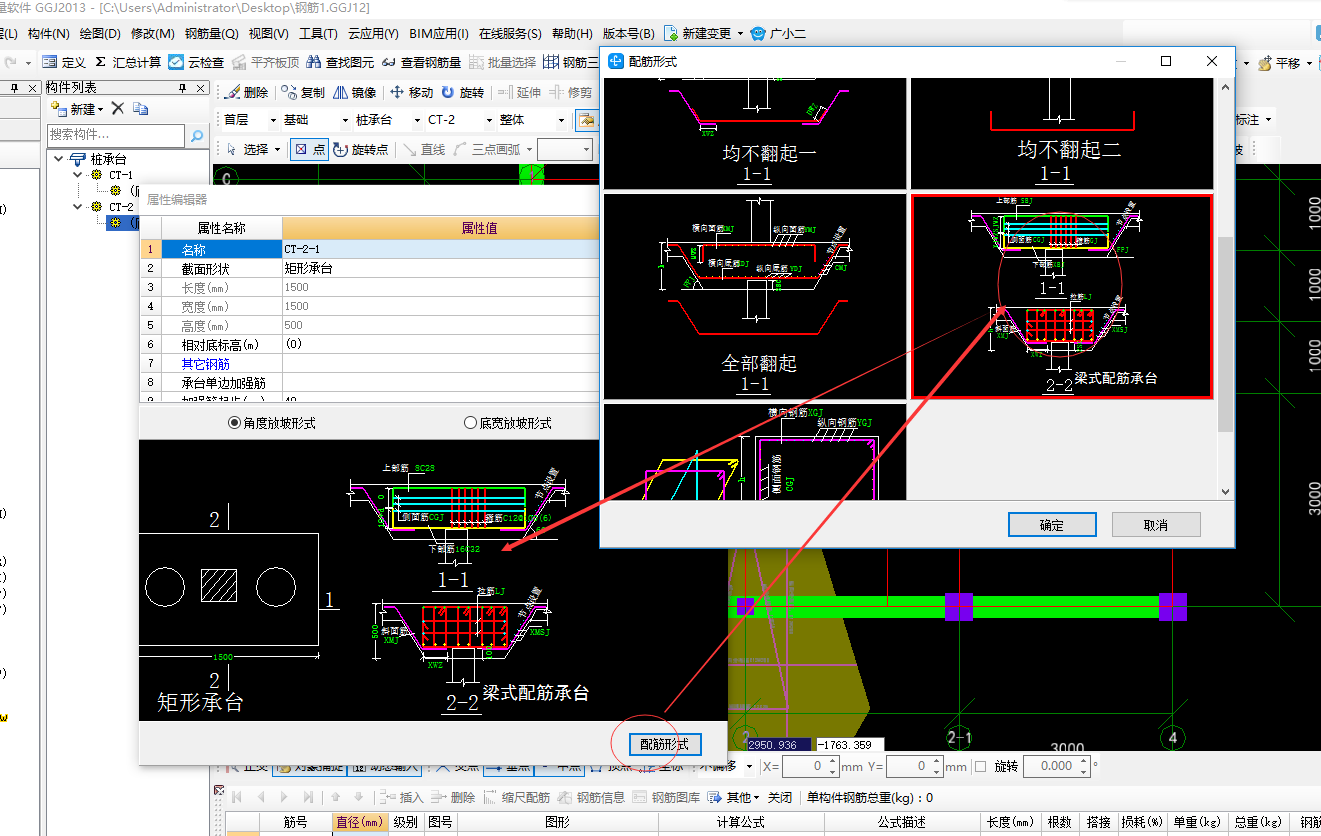Select the 复制 copy tool
The width and height of the screenshot is (1321, 836).
click(303, 92)
